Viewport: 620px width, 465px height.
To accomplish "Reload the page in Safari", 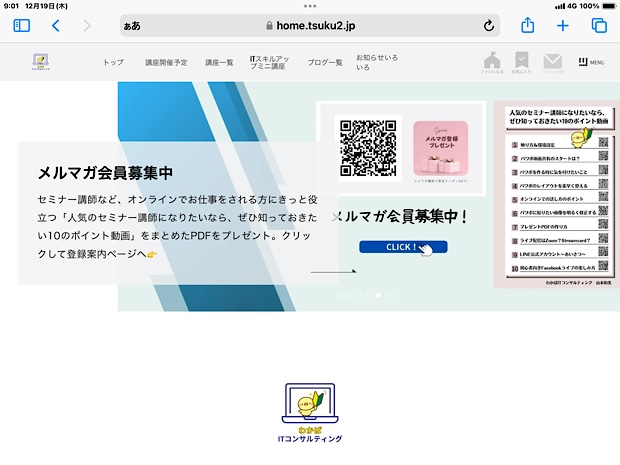I will [489, 26].
